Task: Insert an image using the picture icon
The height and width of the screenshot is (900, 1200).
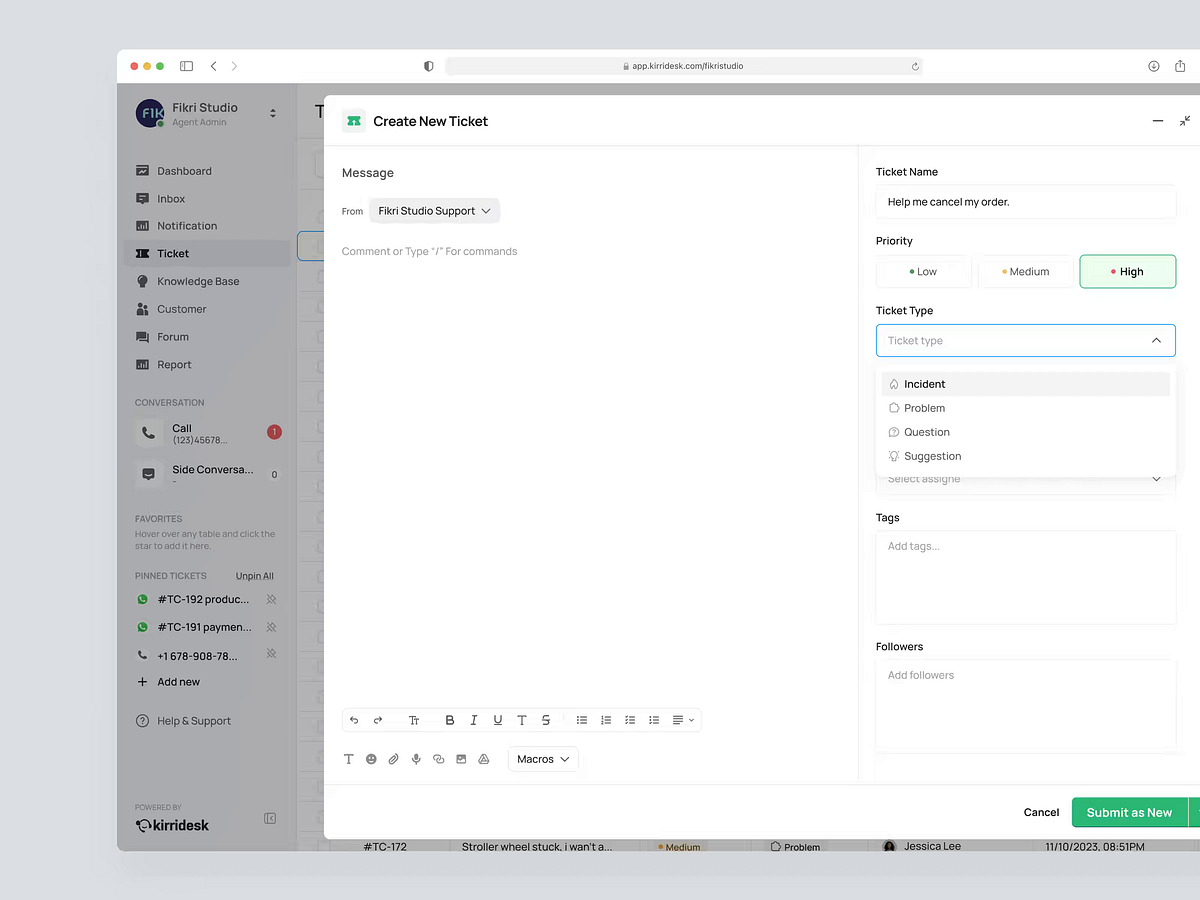Action: [x=461, y=759]
